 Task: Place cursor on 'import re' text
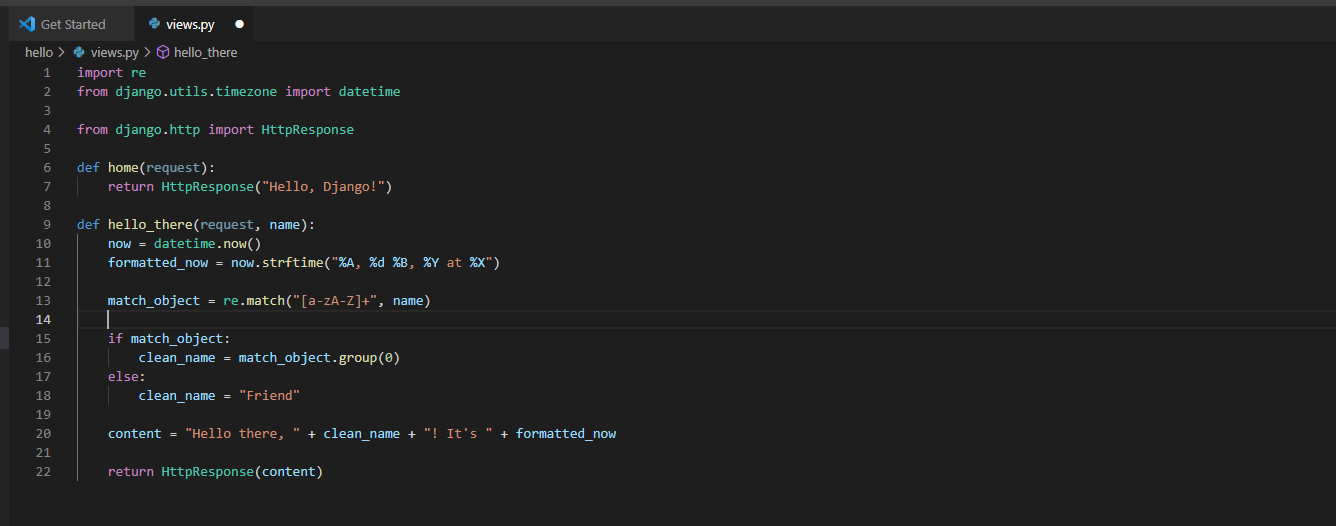(x=111, y=73)
